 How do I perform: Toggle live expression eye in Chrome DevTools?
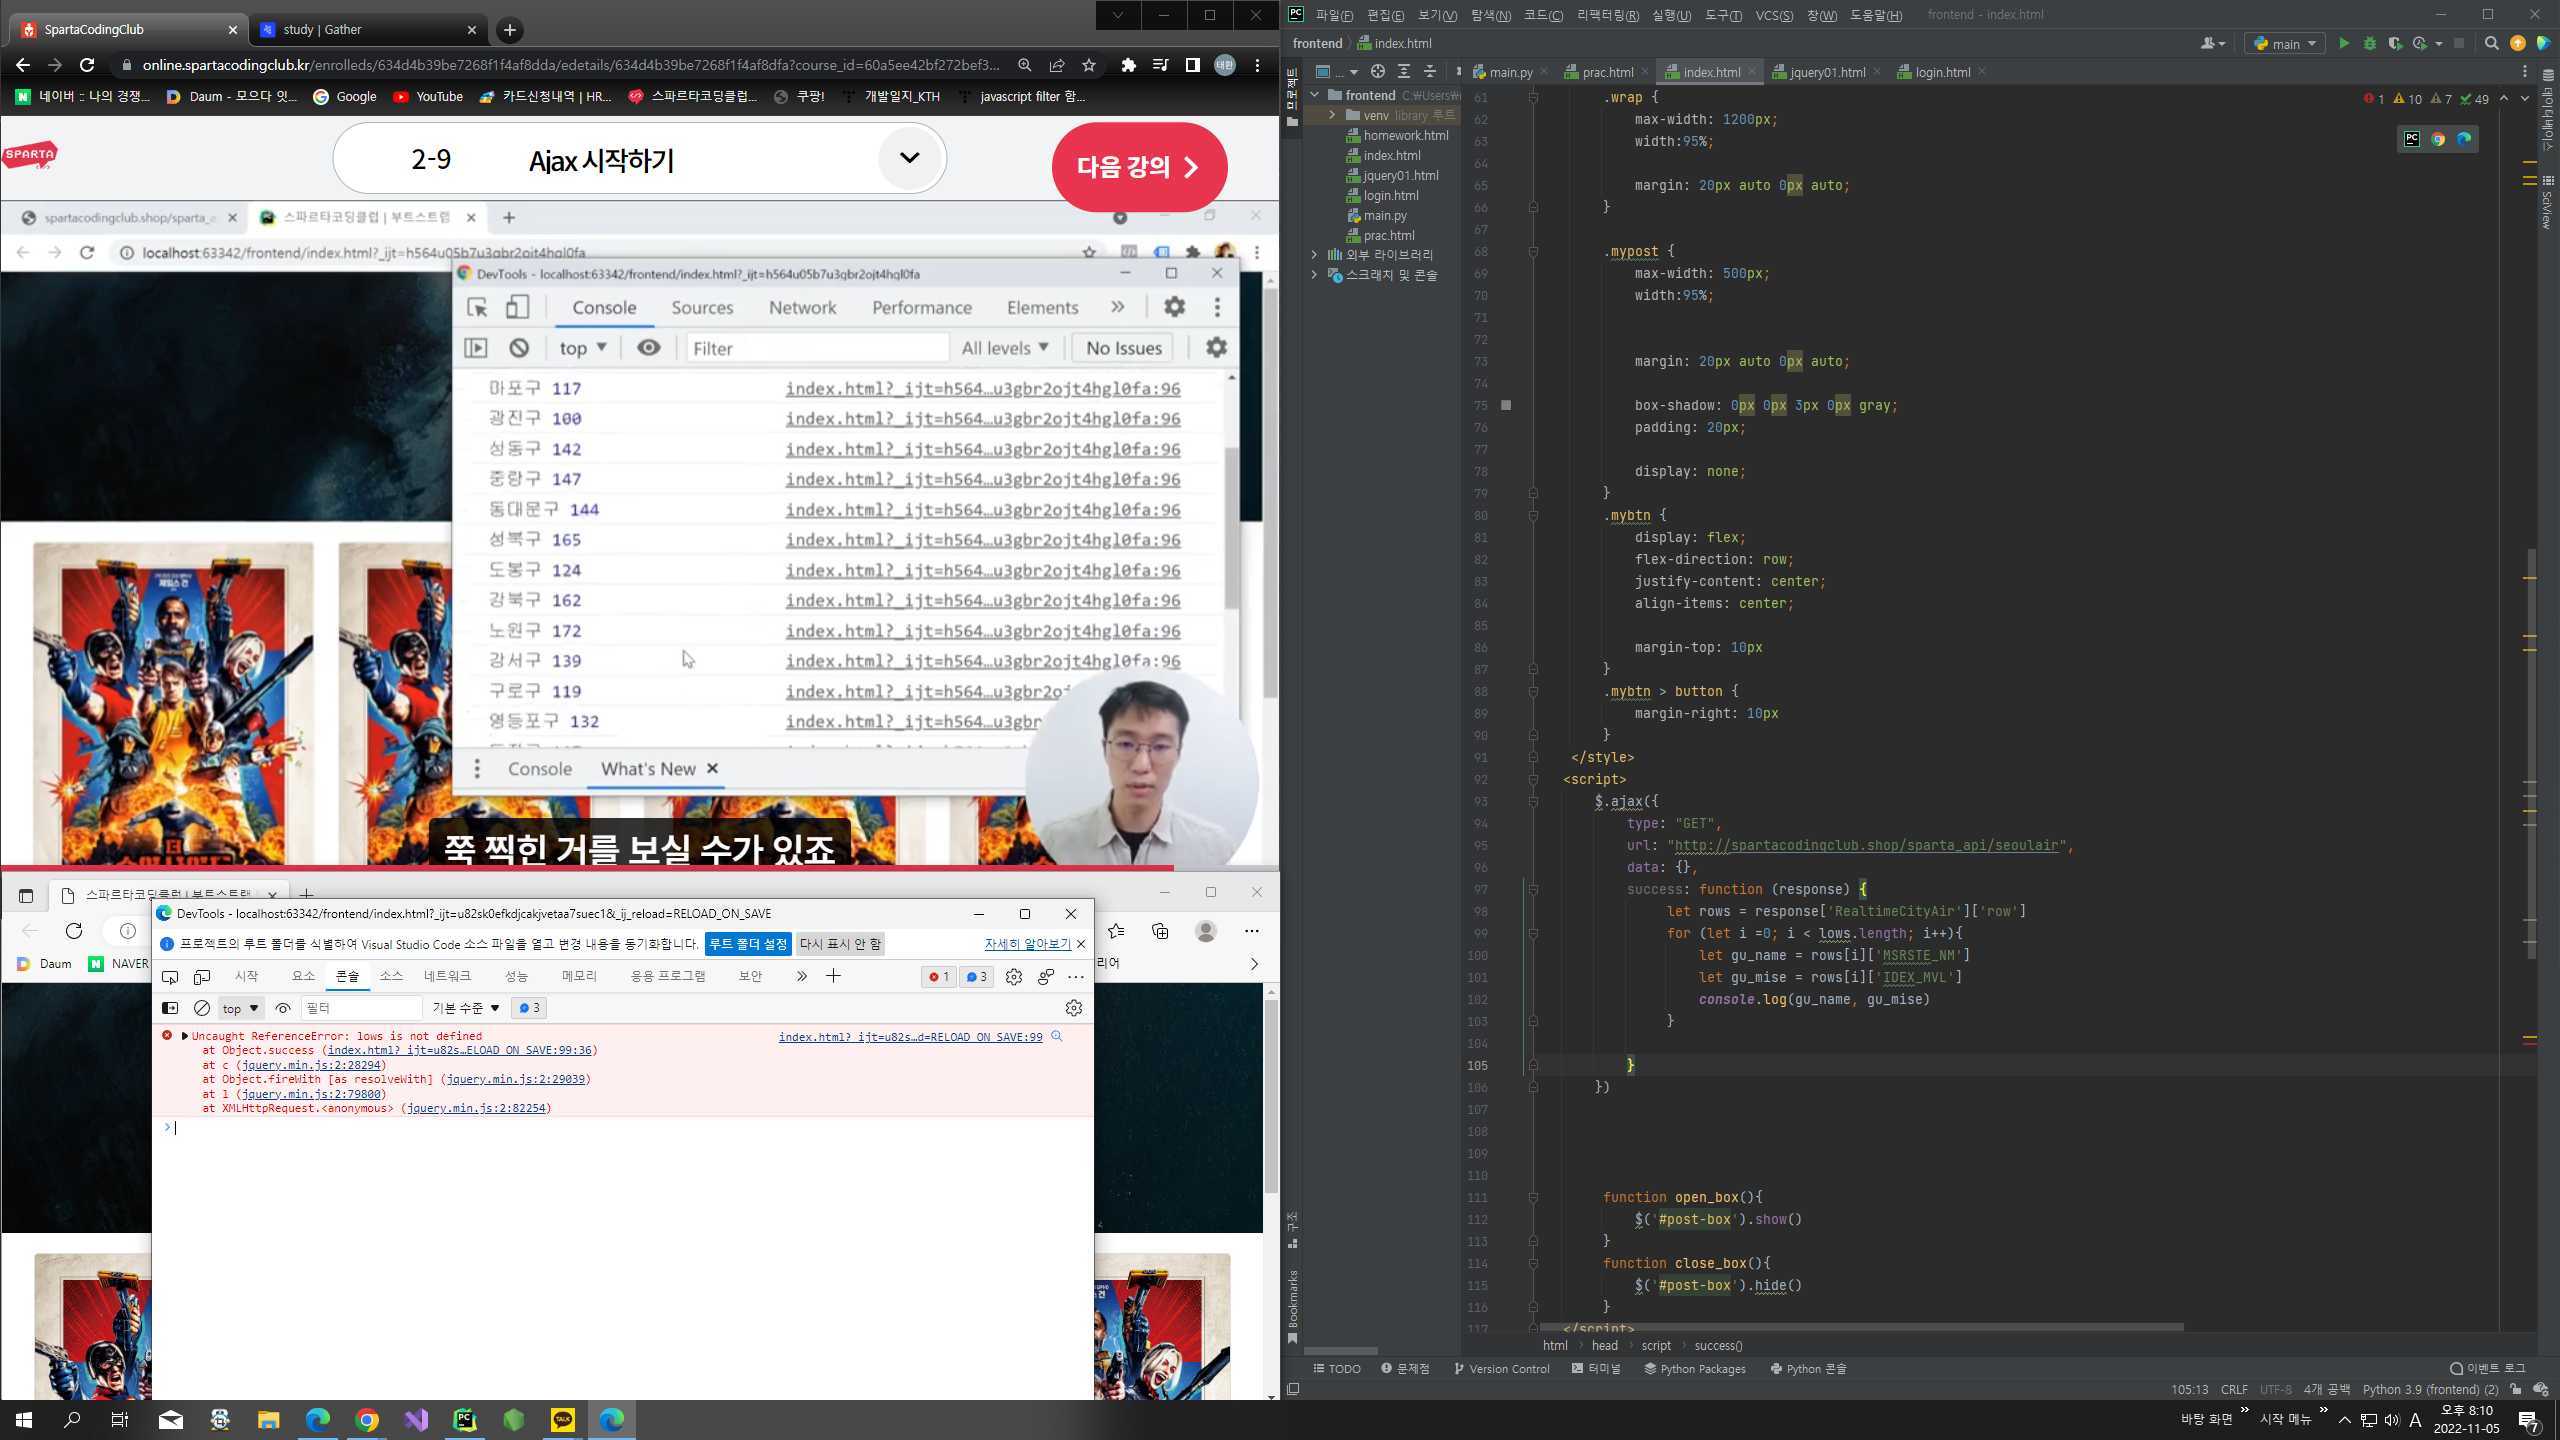coord(649,348)
